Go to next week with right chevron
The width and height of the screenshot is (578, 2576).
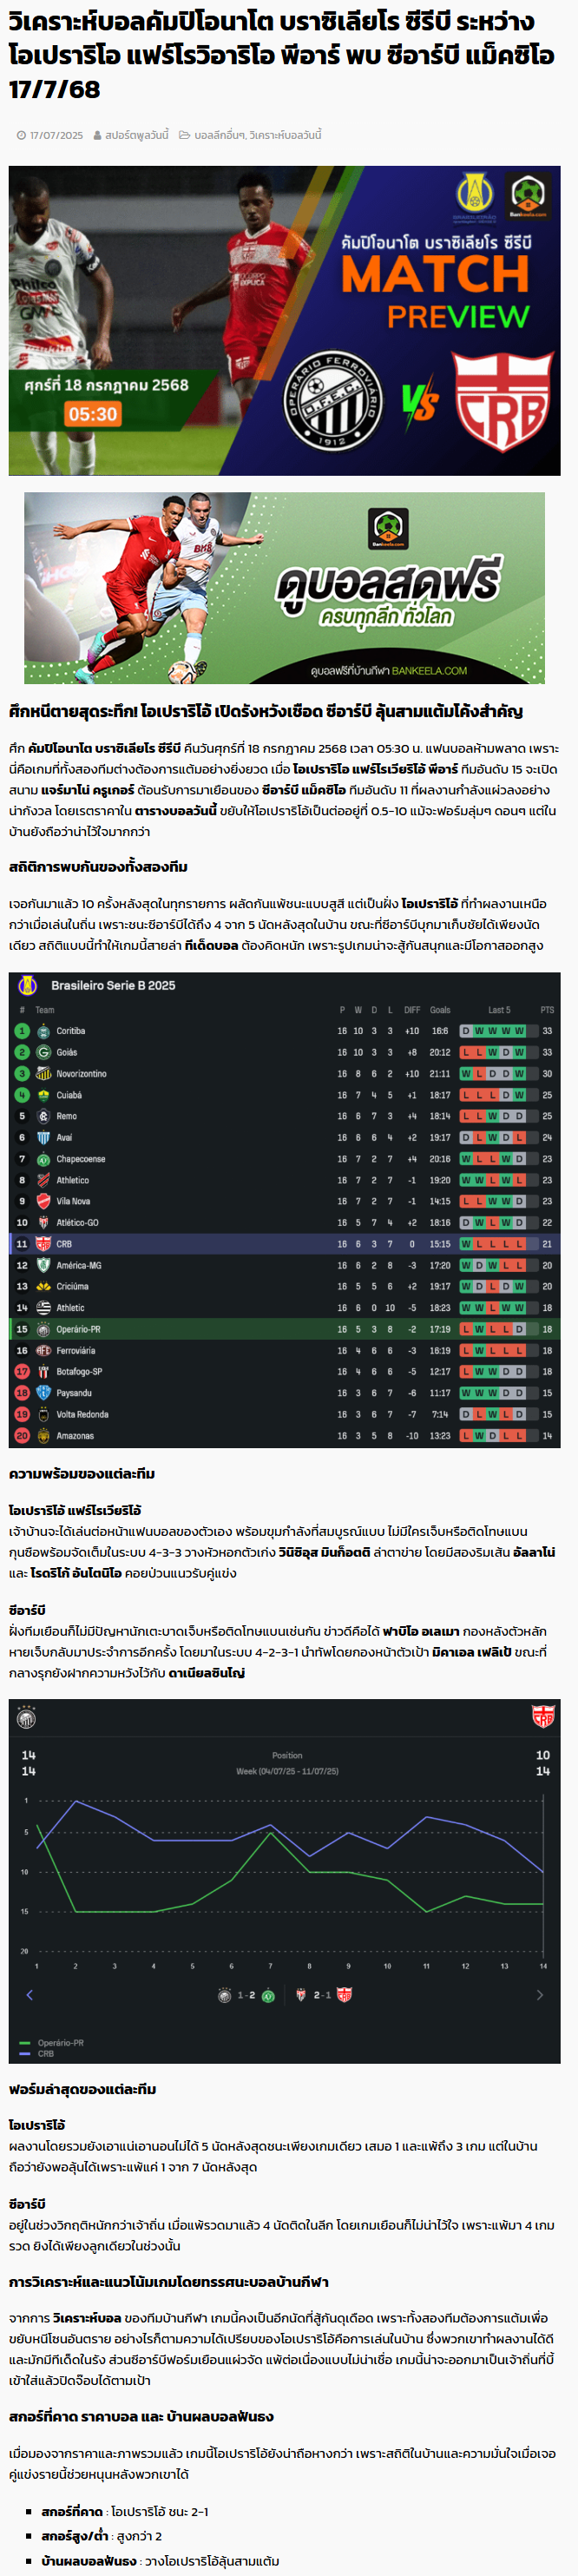[540, 1995]
